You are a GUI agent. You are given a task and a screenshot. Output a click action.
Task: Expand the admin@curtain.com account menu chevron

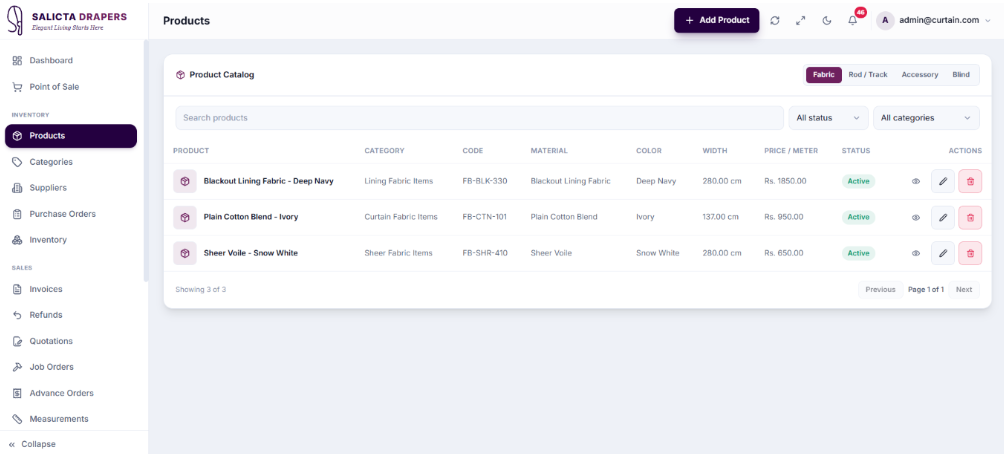click(x=987, y=20)
